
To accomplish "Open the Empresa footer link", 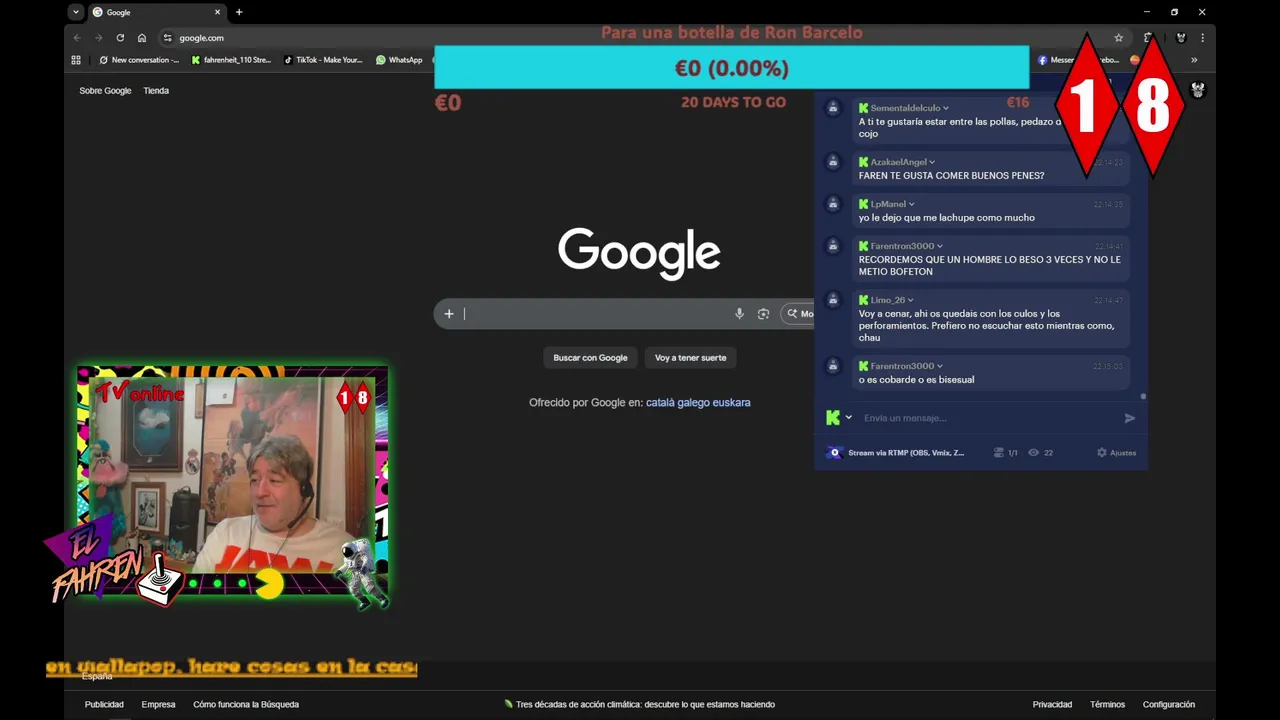I will pos(158,705).
